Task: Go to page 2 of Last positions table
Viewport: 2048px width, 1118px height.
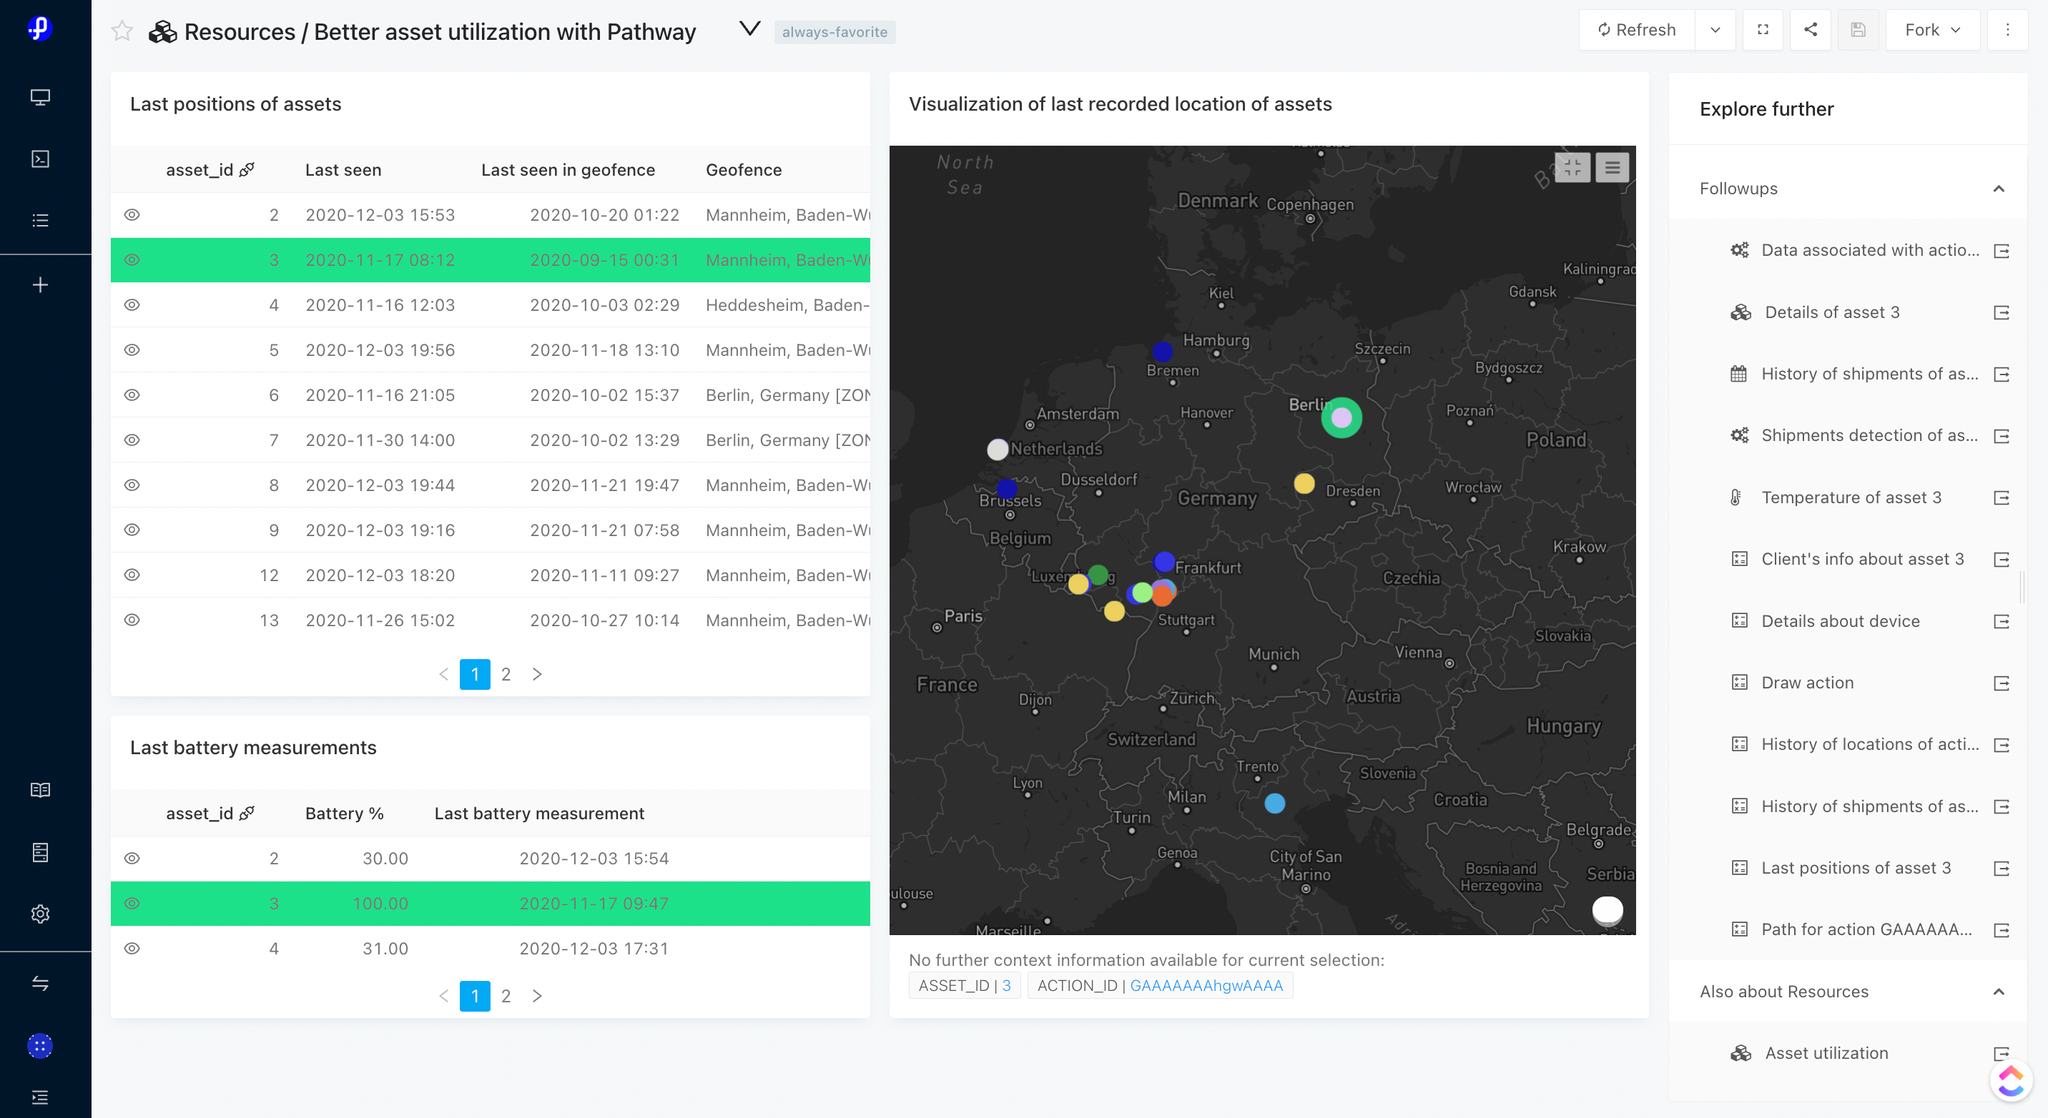Action: coord(506,674)
